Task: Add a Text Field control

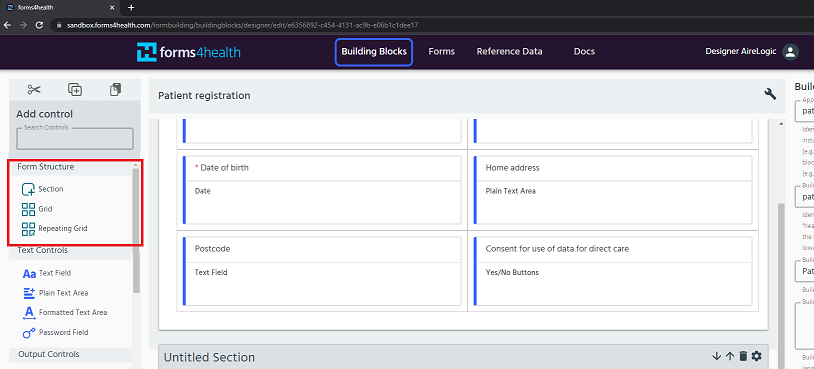Action: pyautogui.click(x=47, y=273)
